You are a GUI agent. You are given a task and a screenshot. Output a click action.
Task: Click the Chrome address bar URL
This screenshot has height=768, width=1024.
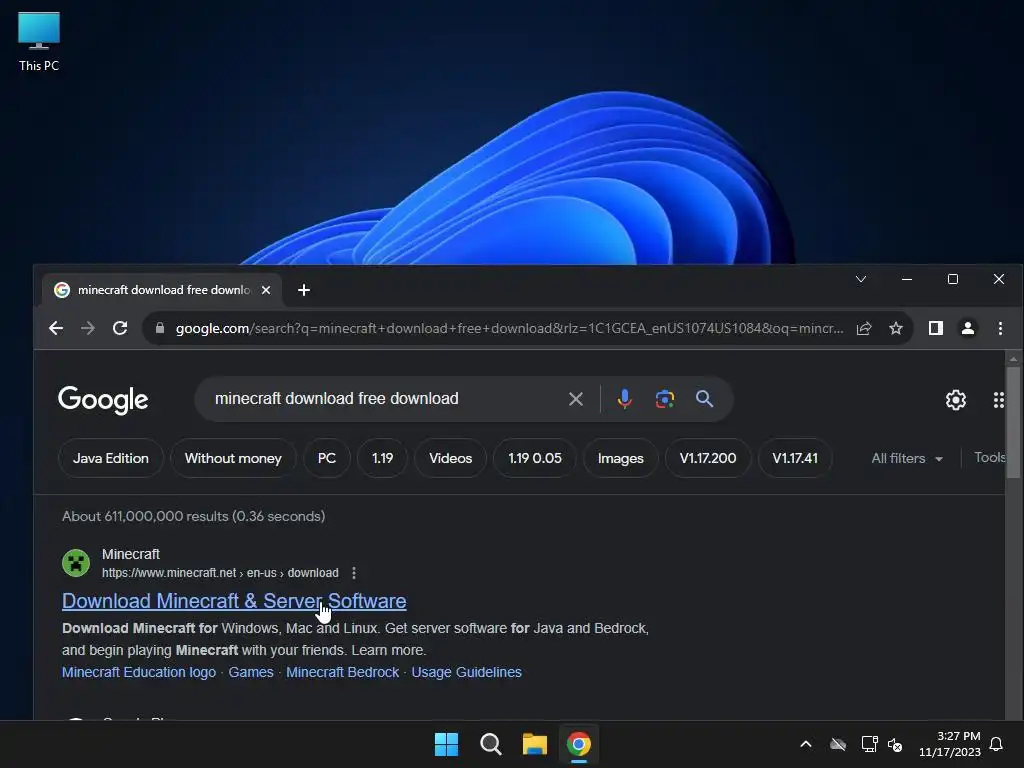click(509, 328)
